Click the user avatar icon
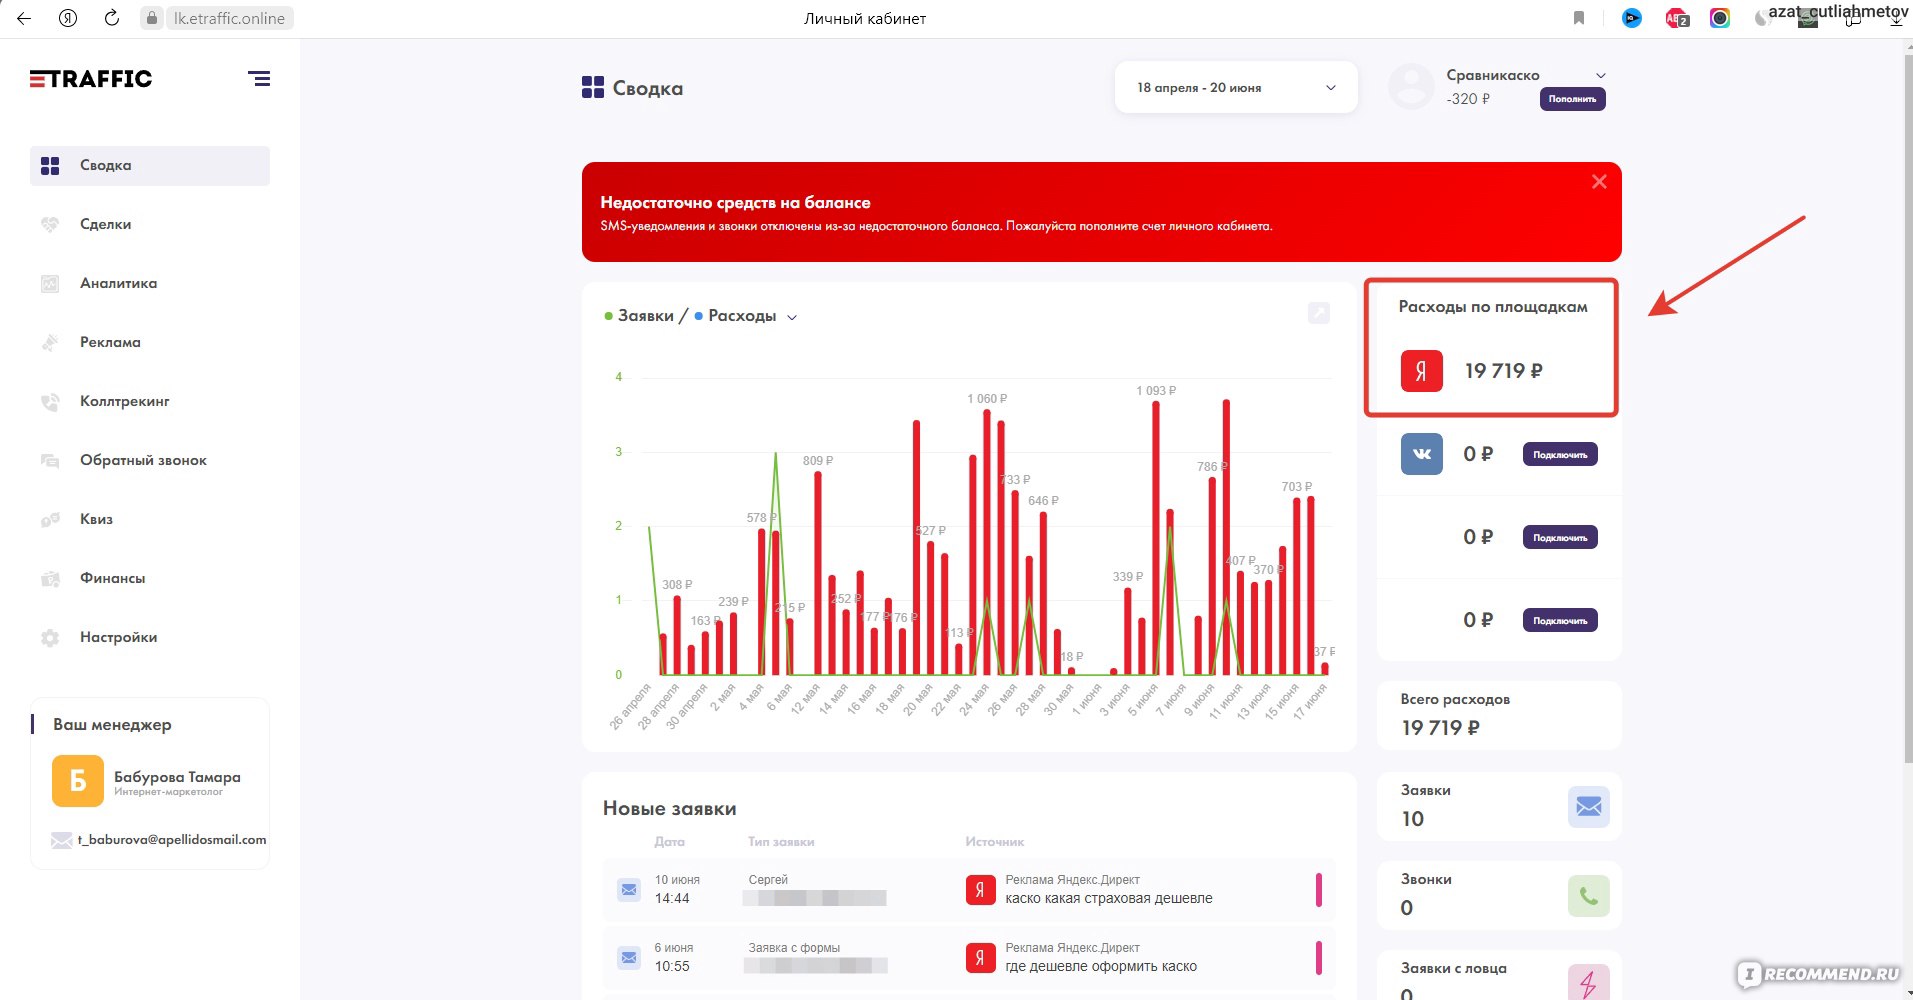 point(1411,87)
